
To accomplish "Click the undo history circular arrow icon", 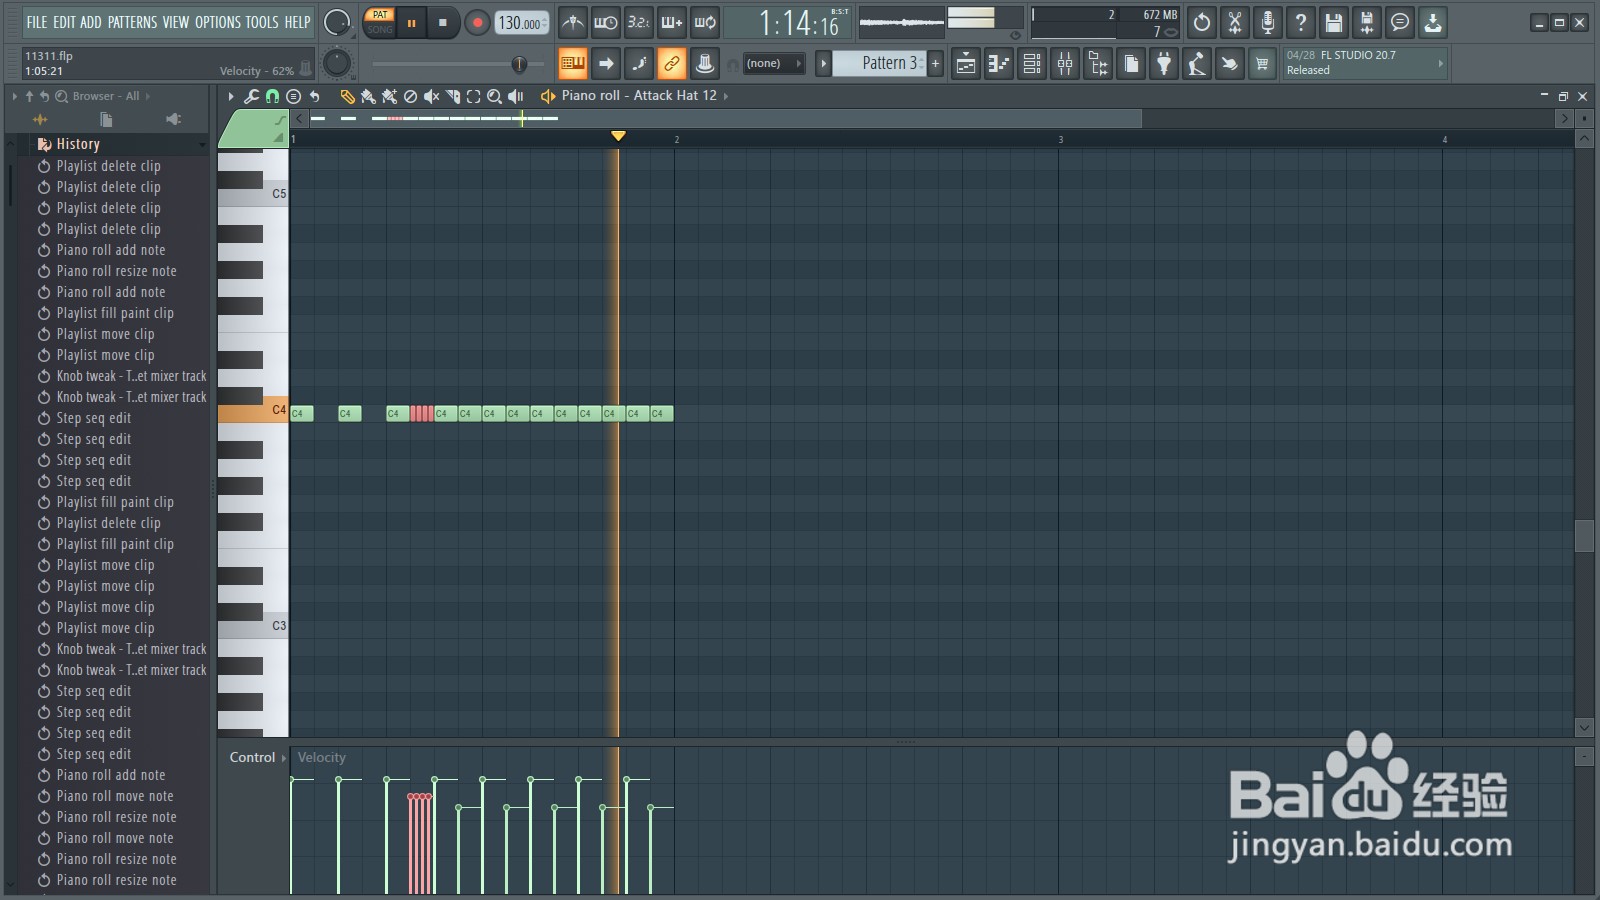I will point(1202,22).
